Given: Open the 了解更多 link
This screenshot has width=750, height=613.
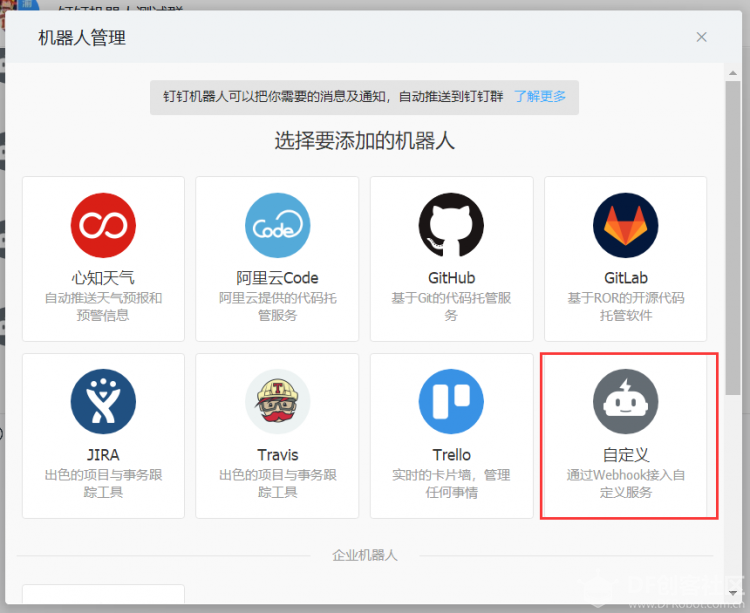Looking at the screenshot, I should coord(540,97).
